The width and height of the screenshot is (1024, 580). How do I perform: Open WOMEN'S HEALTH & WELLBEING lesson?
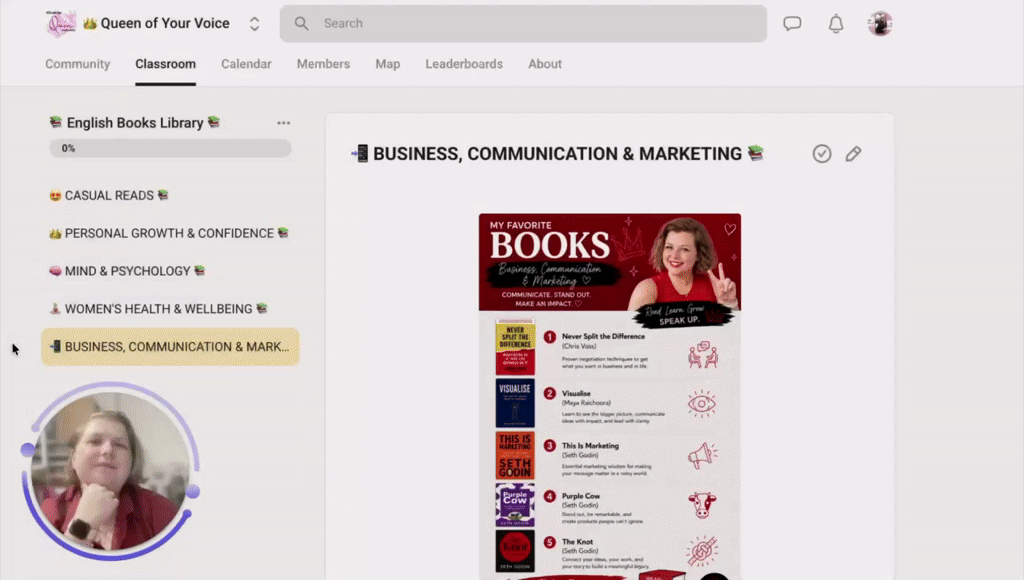[170, 309]
